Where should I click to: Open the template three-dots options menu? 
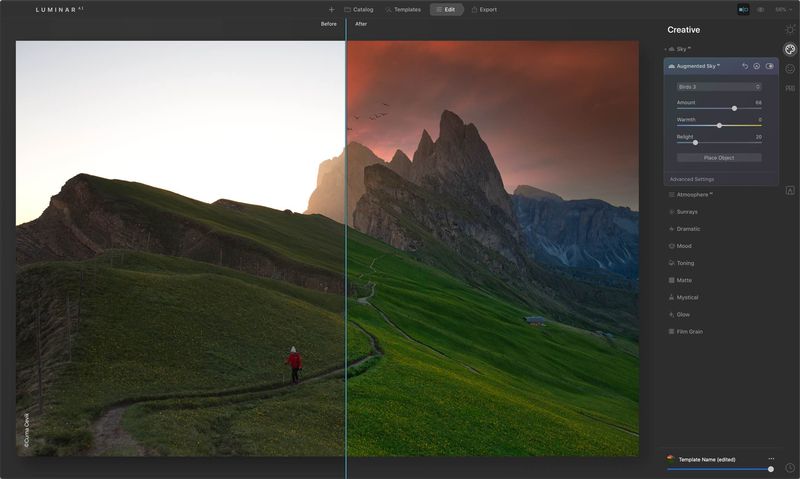[x=771, y=459]
